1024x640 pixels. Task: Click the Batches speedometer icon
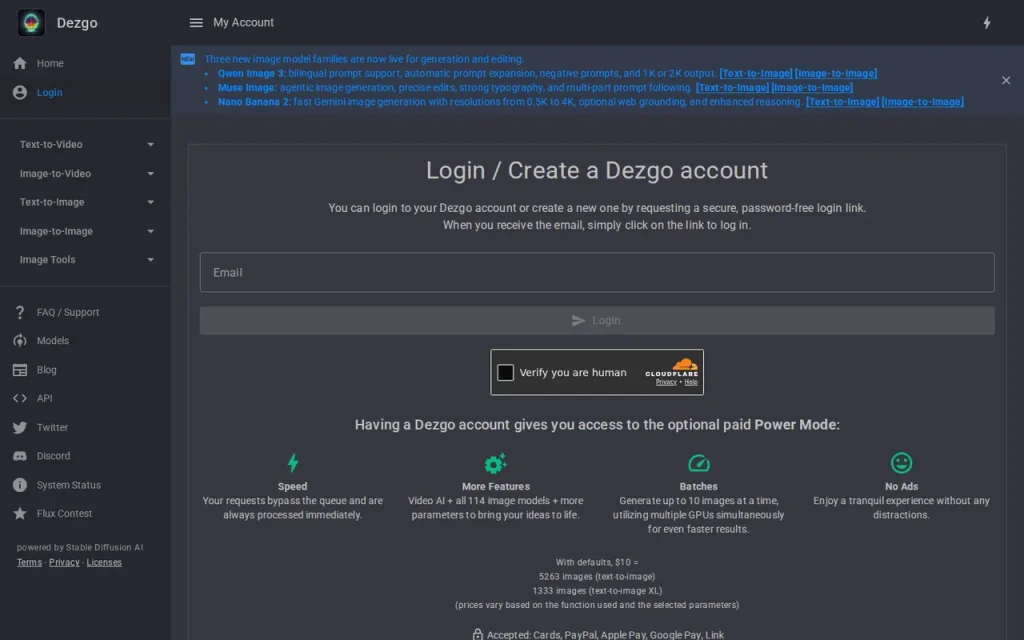point(699,463)
